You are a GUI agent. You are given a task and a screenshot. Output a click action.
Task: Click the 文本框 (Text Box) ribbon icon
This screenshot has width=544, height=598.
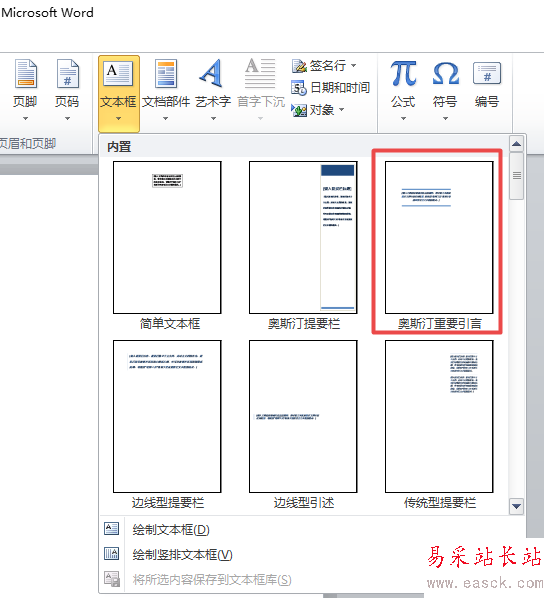(119, 73)
